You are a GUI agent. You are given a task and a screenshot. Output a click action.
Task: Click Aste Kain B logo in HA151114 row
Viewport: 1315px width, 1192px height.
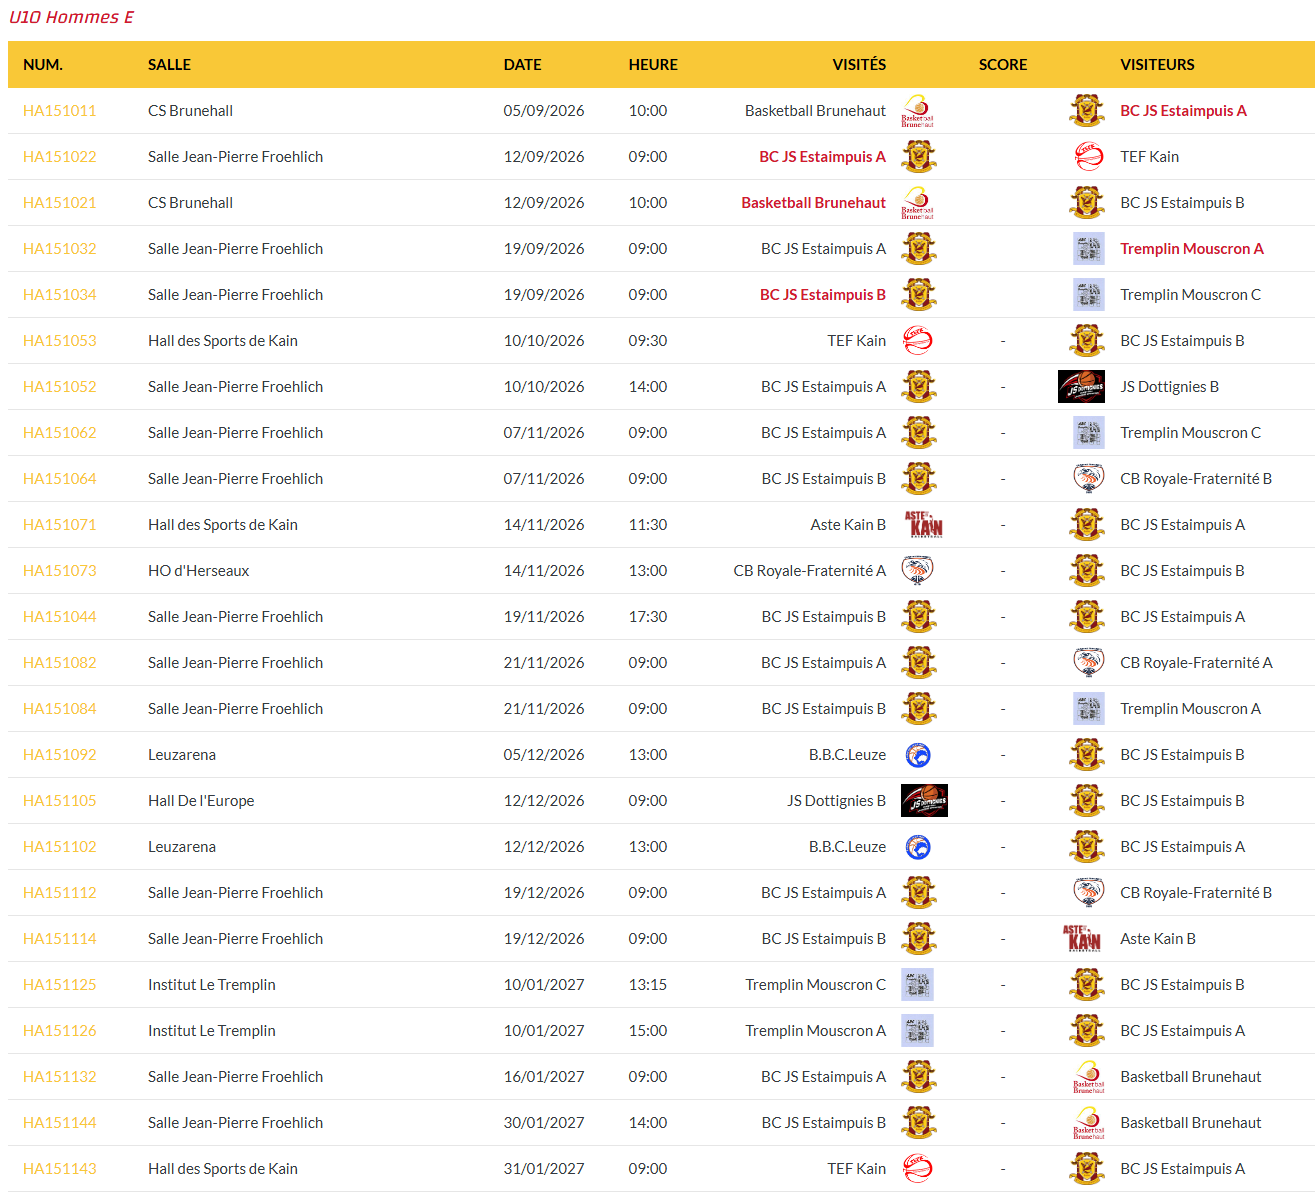[x=1083, y=939]
